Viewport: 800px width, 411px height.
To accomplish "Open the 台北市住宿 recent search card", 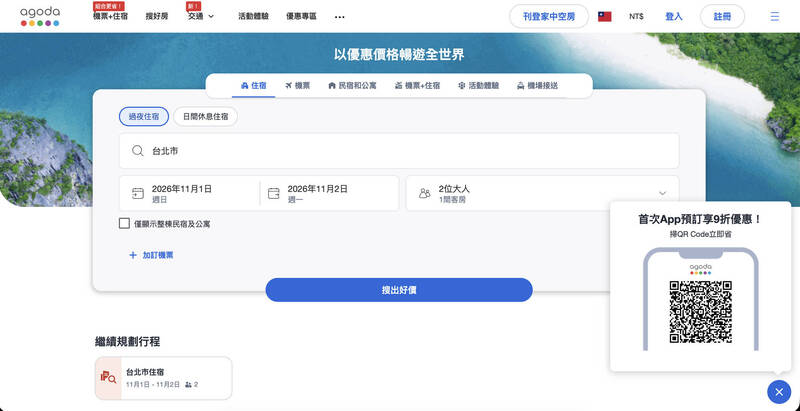I will [x=163, y=378].
